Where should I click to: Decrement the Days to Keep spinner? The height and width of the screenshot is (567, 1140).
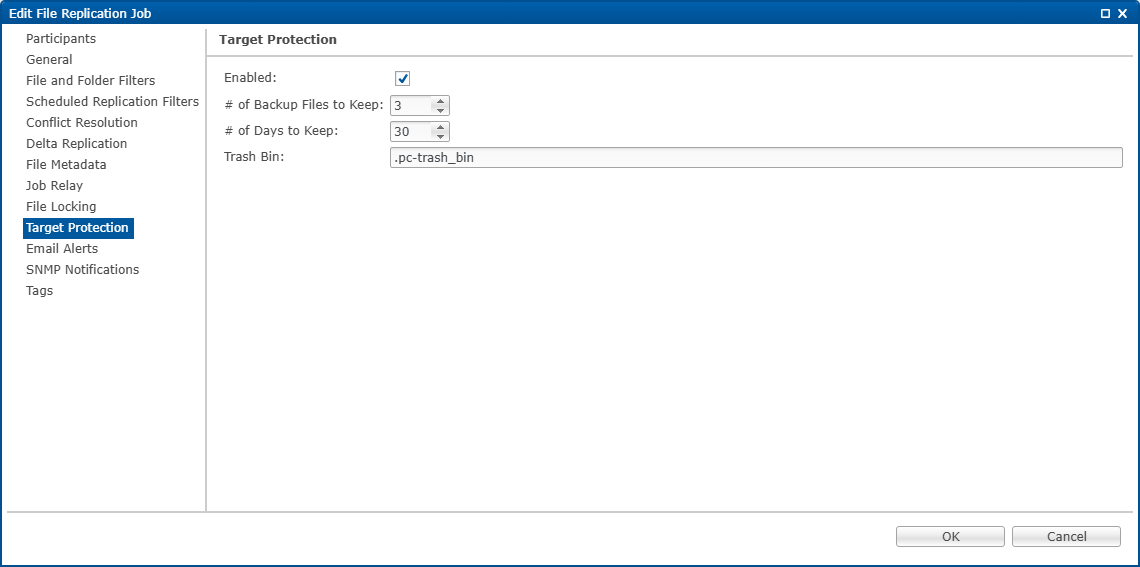tap(440, 136)
